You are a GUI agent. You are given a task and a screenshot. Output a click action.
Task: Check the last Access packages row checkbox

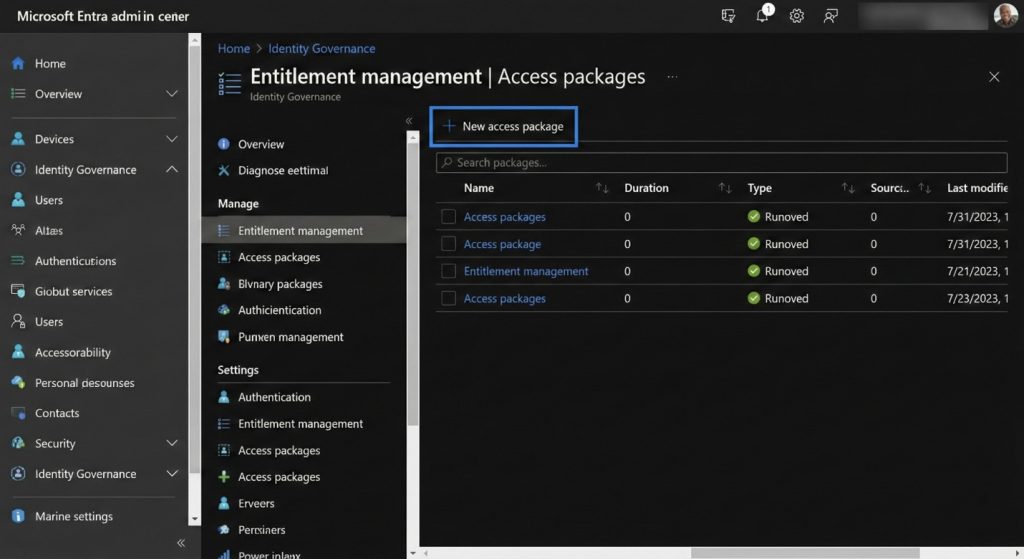[x=448, y=298]
